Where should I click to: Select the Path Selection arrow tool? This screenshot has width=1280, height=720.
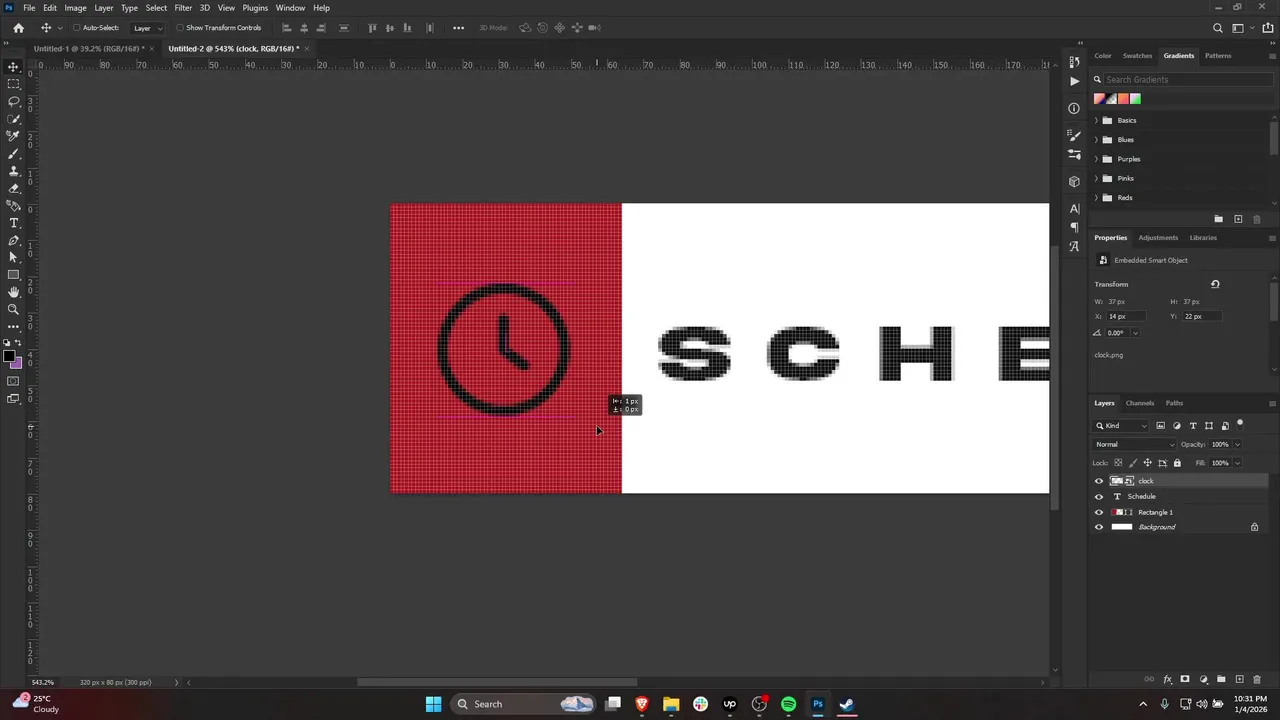tap(13, 258)
